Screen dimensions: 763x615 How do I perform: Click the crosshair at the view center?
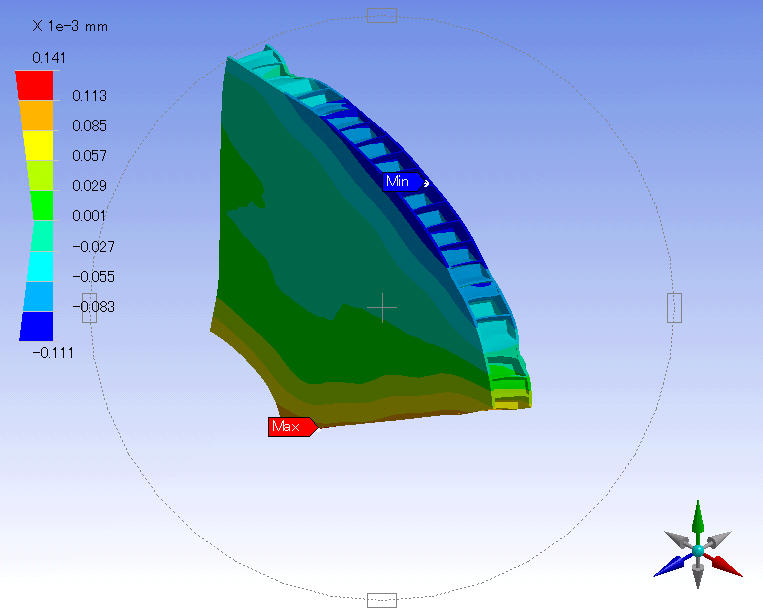coord(382,308)
